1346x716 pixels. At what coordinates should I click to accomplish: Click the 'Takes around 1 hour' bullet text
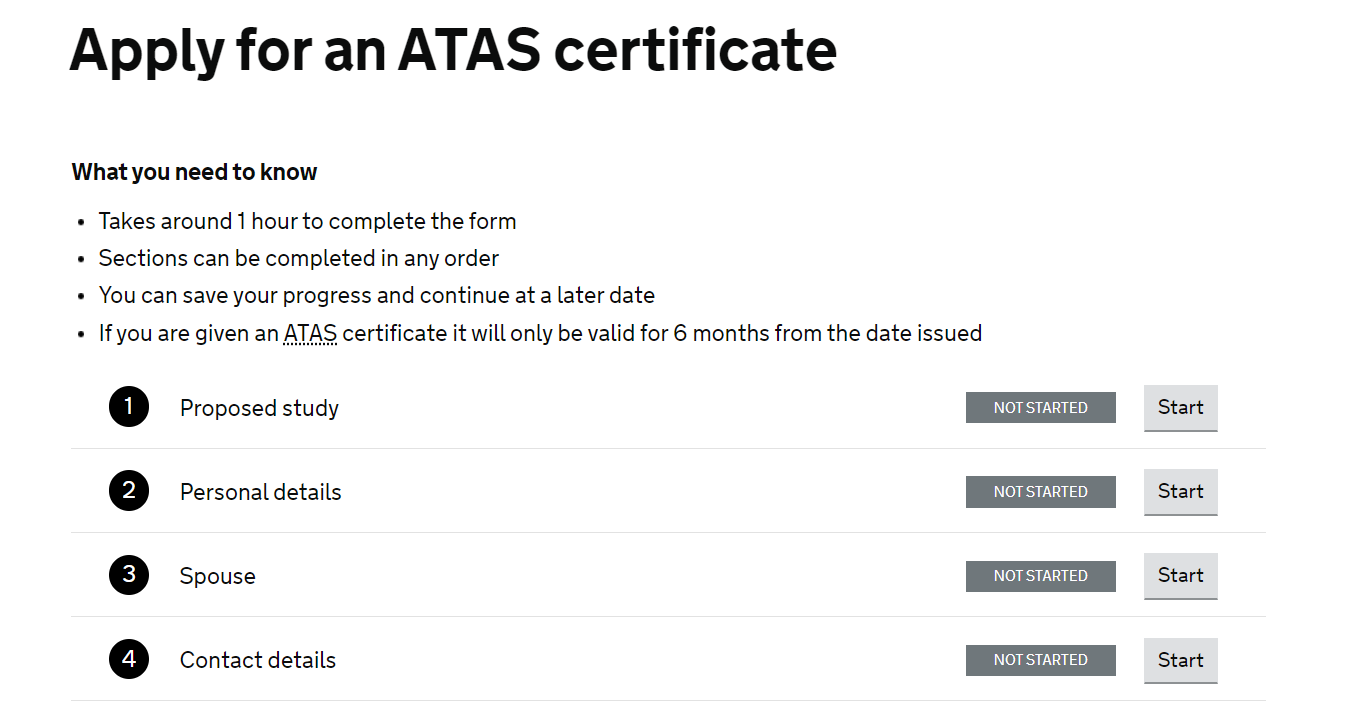tap(307, 221)
